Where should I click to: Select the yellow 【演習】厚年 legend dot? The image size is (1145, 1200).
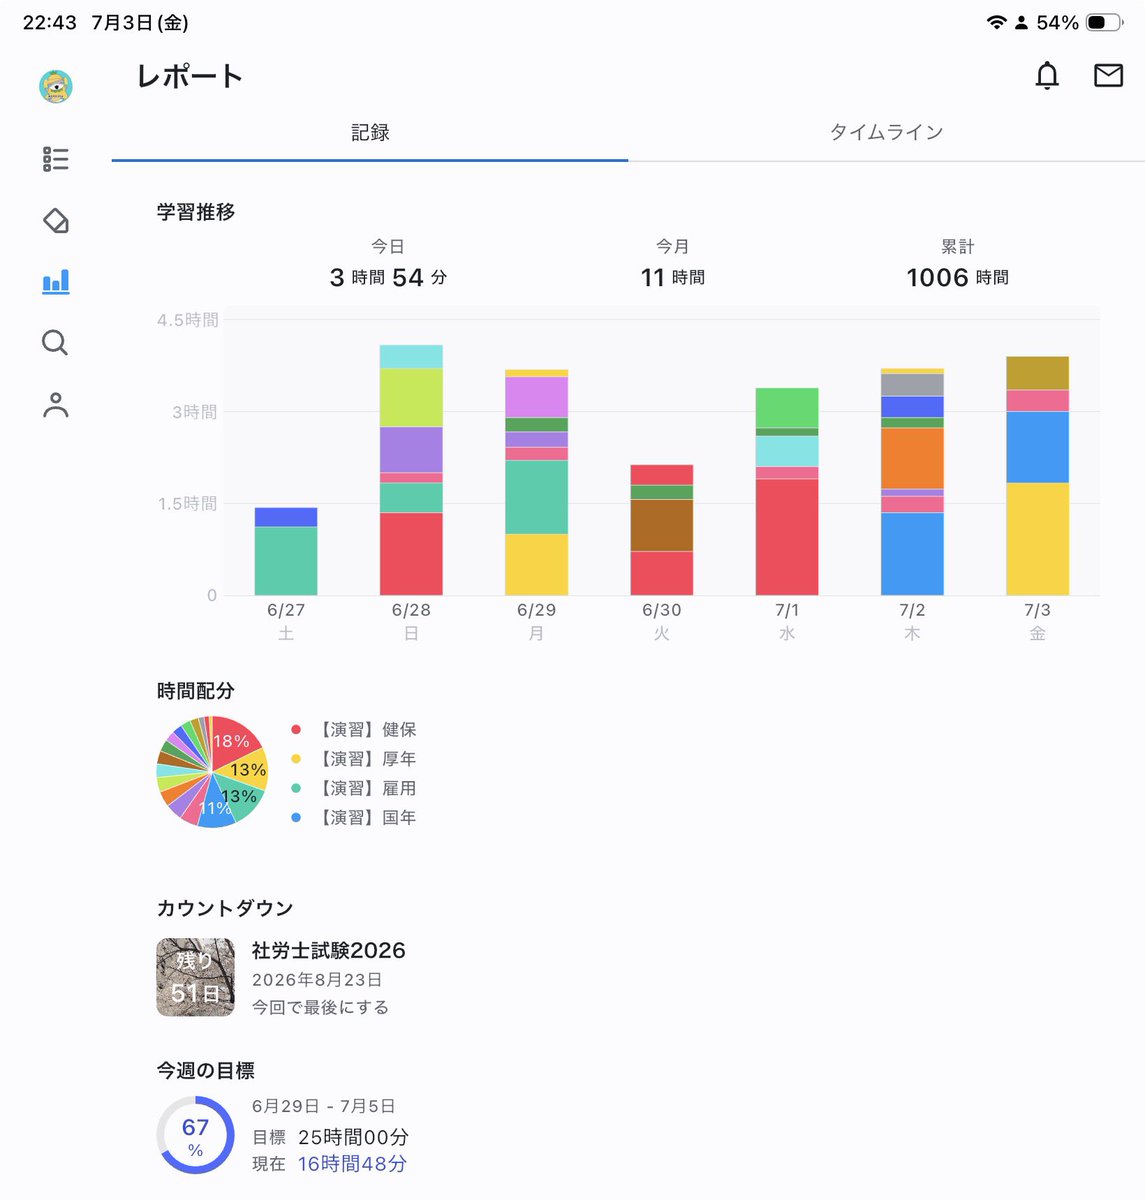(296, 759)
